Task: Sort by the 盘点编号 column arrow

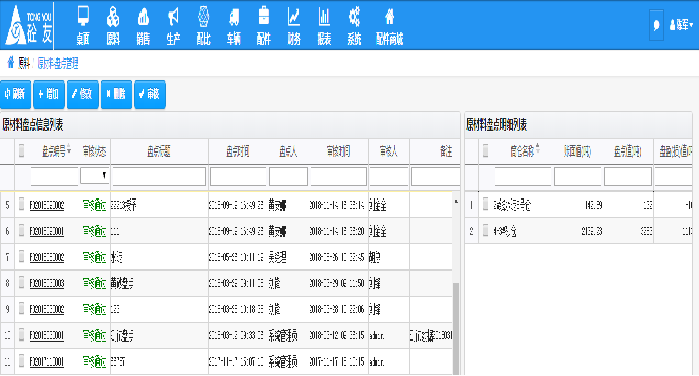Action: (x=69, y=148)
